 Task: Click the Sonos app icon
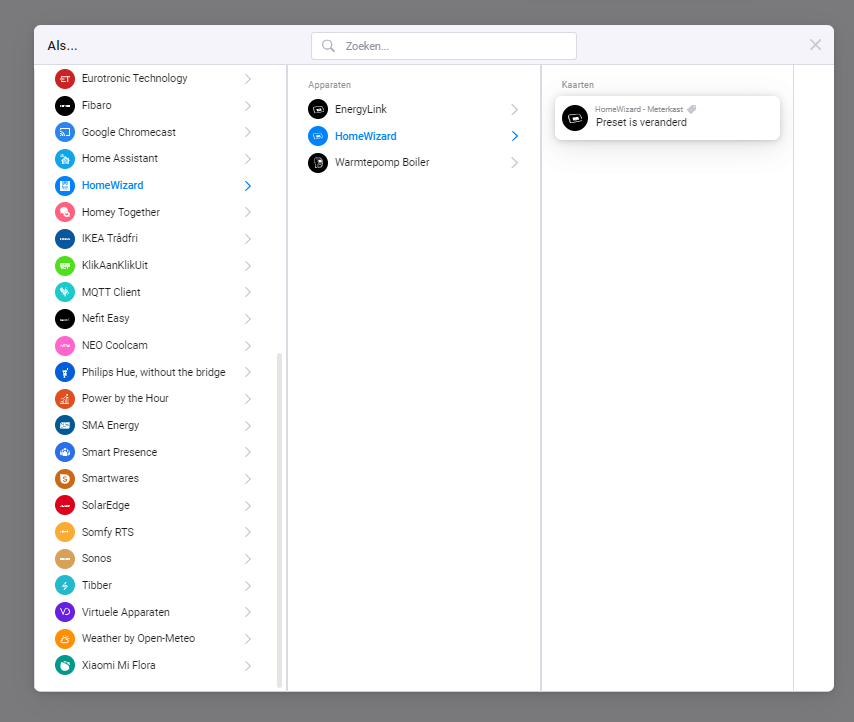pos(65,559)
